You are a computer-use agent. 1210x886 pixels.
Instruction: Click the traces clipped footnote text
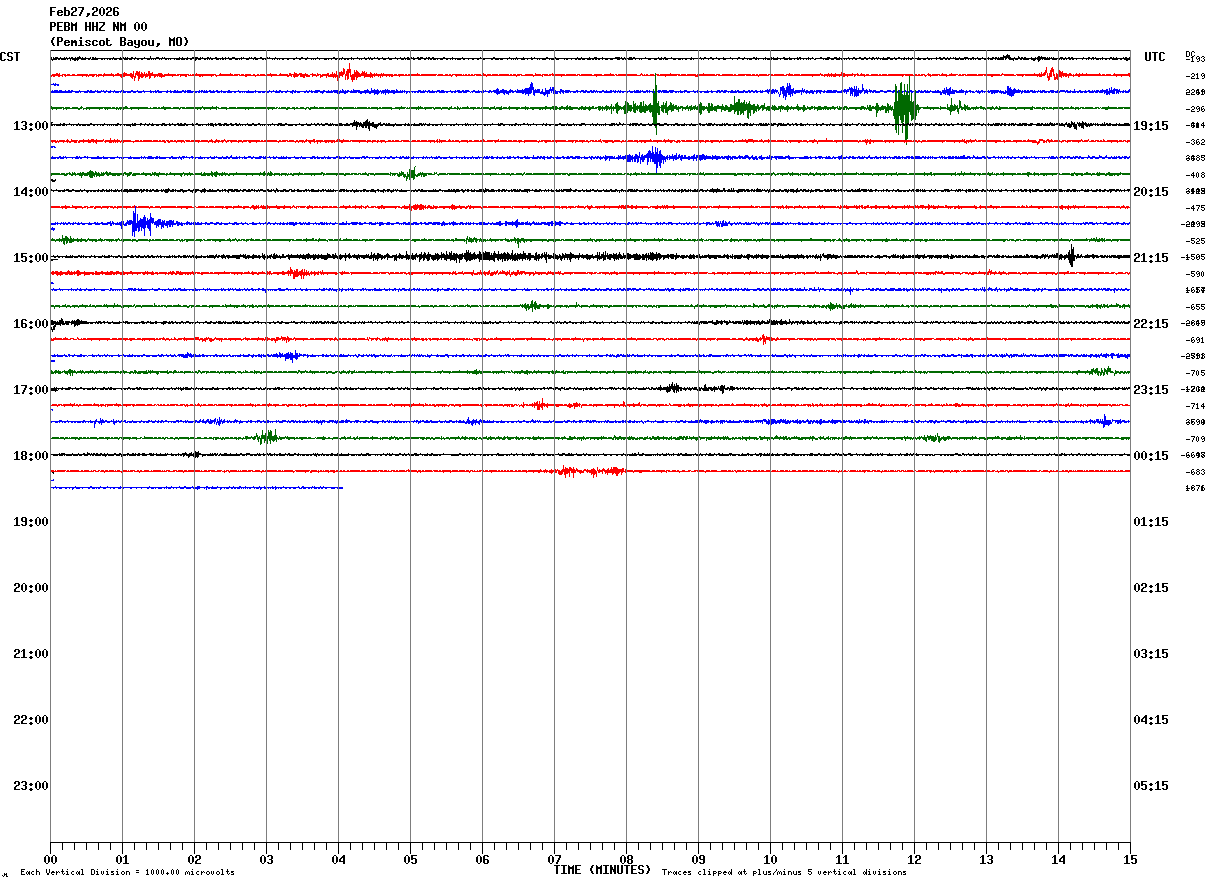pyautogui.click(x=784, y=873)
